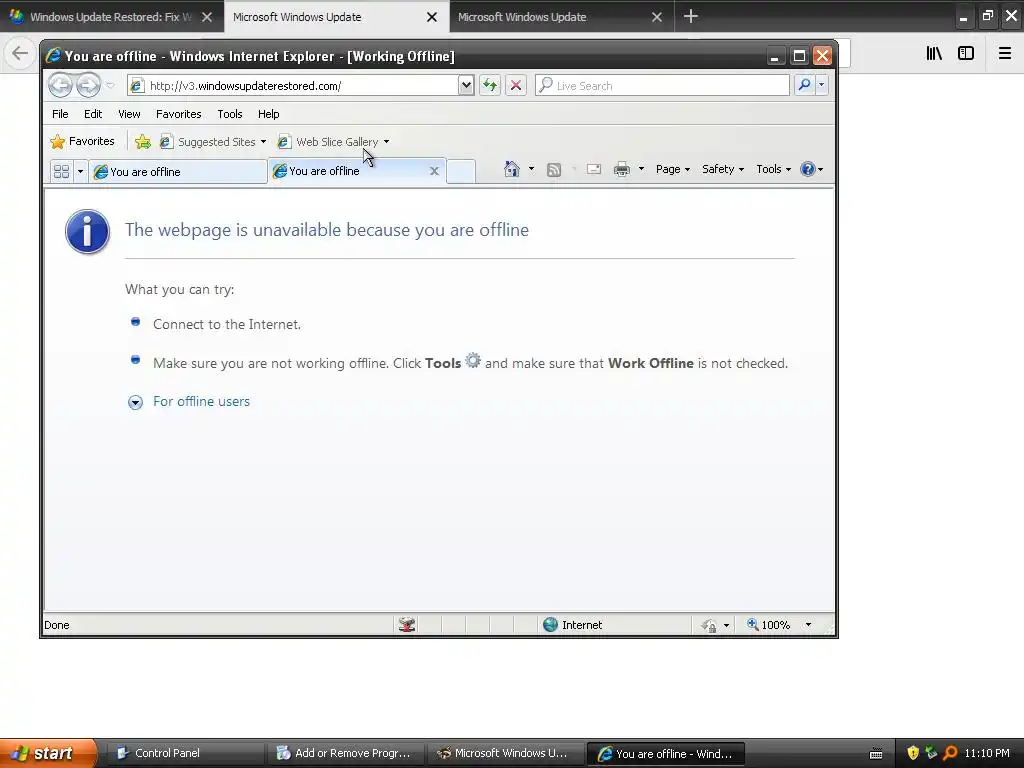Click the green Refresh arrows icon
1024x768 pixels.
click(x=490, y=86)
